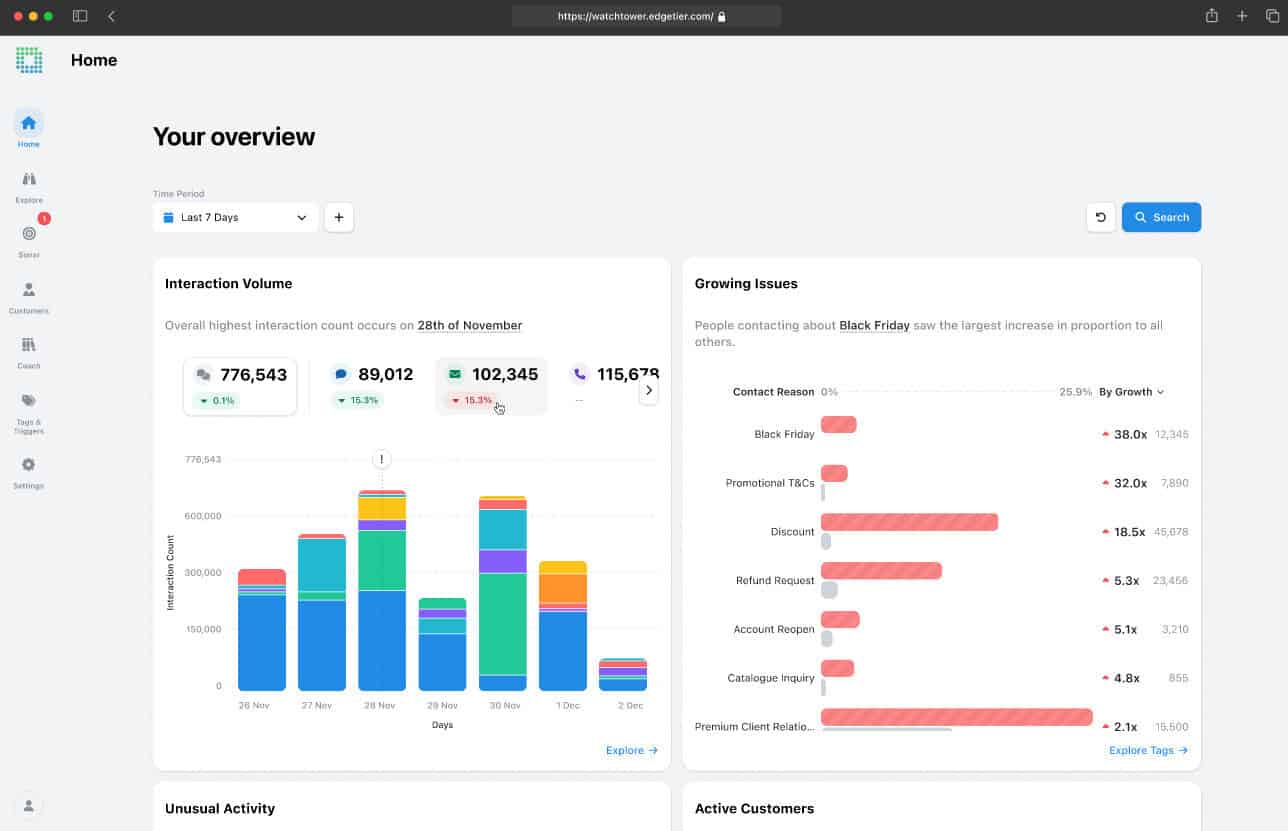The image size is (1288, 831).
Task: Select the 115,678 phone interactions card
Action: (x=614, y=386)
